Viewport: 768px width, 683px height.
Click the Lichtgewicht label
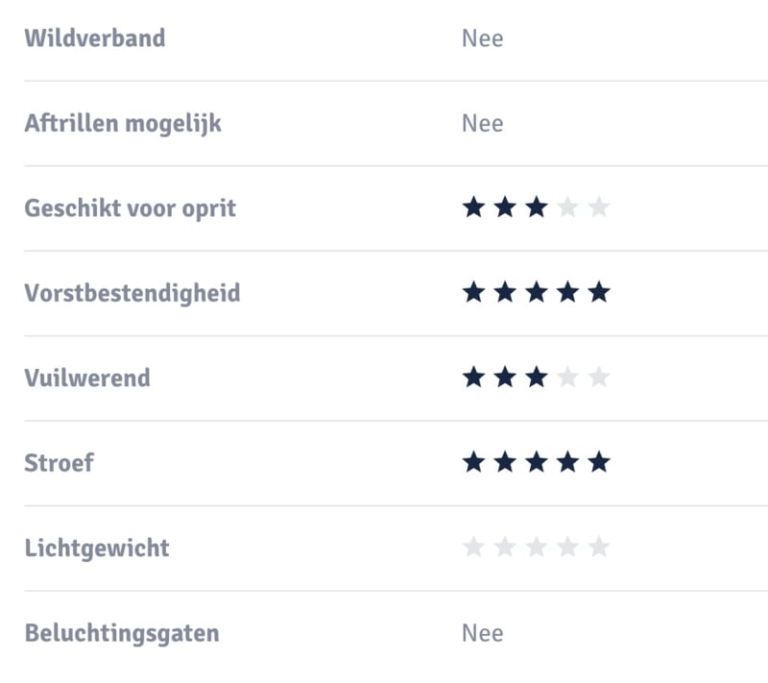[x=97, y=548]
